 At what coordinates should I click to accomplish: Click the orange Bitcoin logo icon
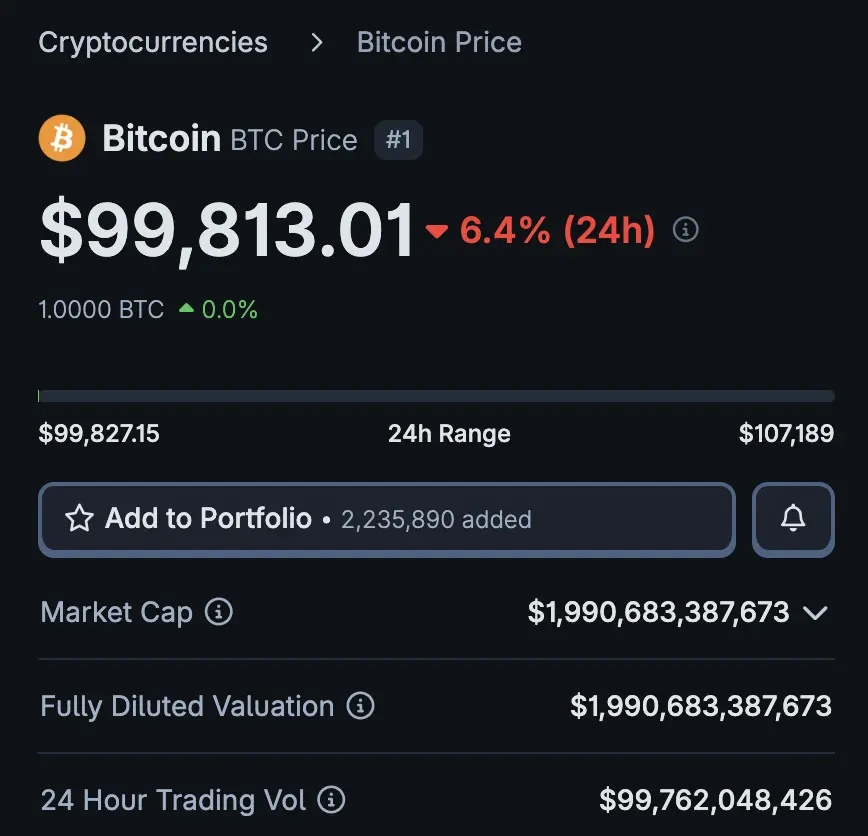tap(62, 139)
